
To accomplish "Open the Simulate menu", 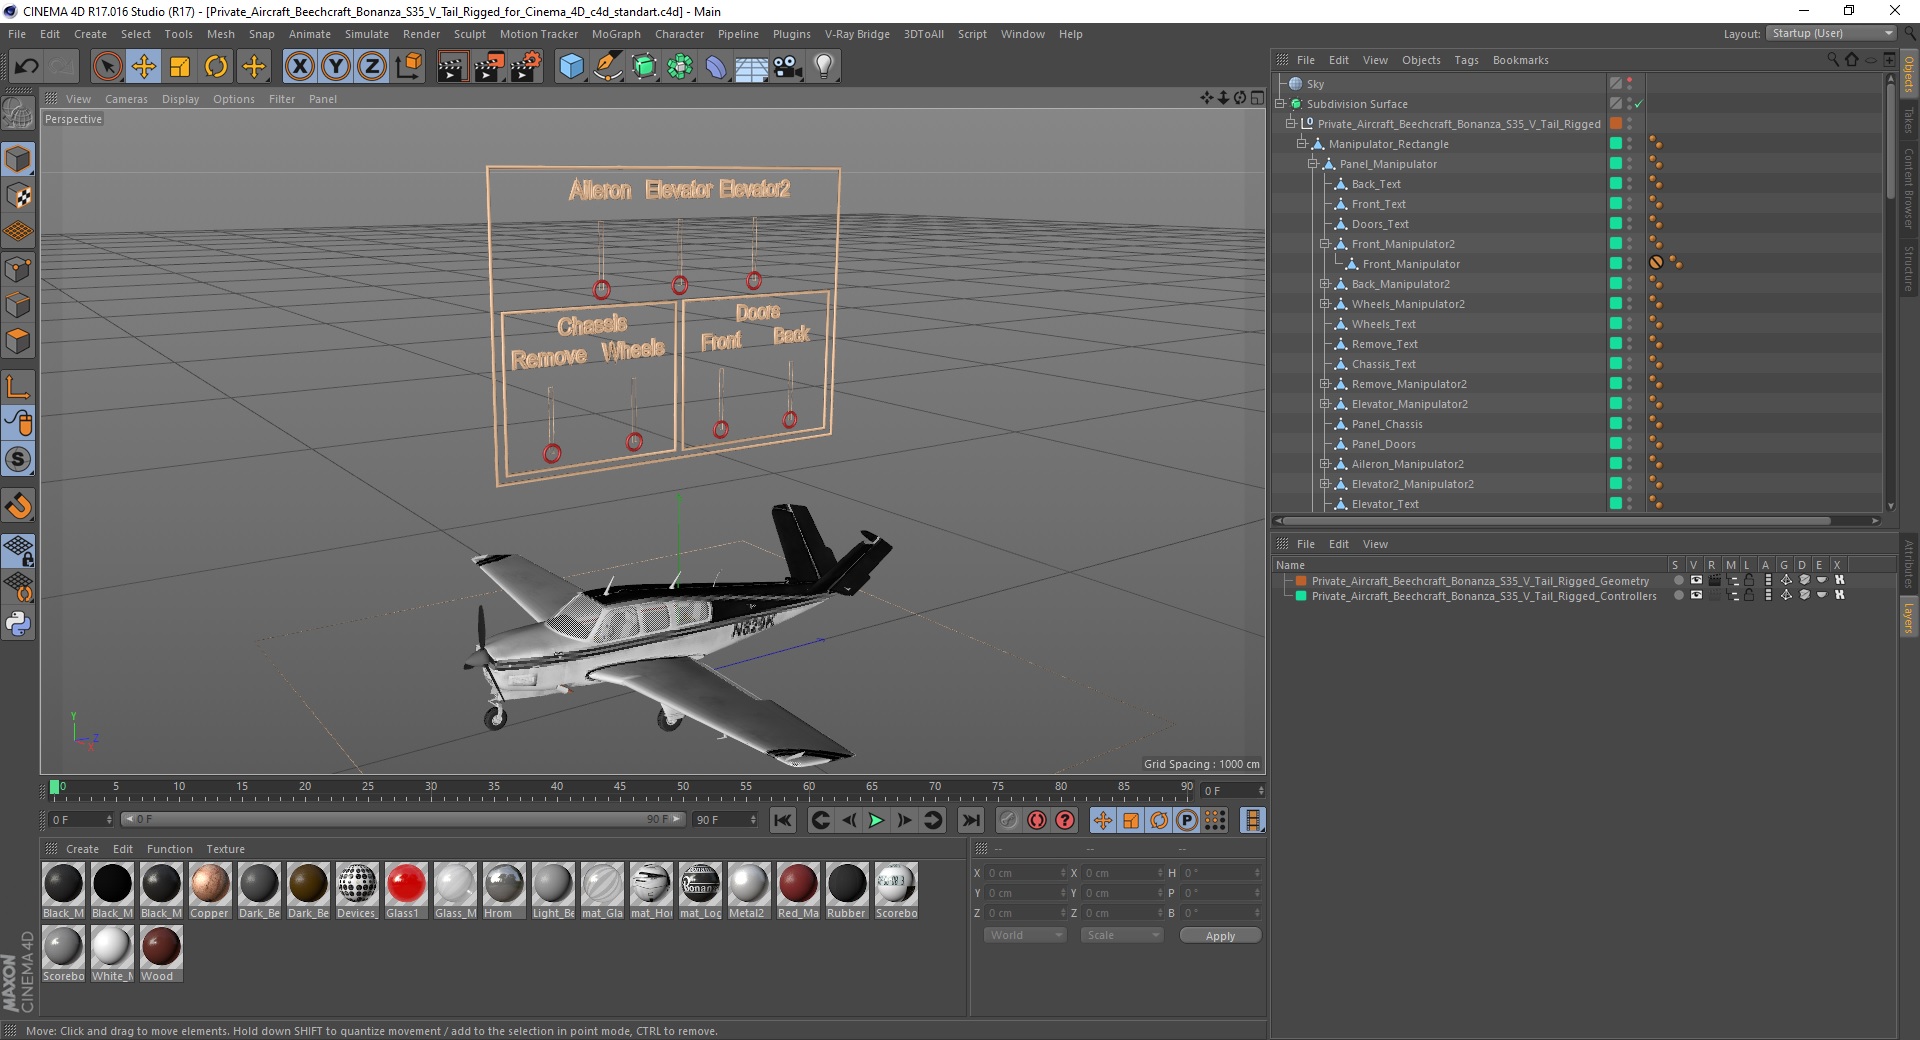I will (x=367, y=34).
